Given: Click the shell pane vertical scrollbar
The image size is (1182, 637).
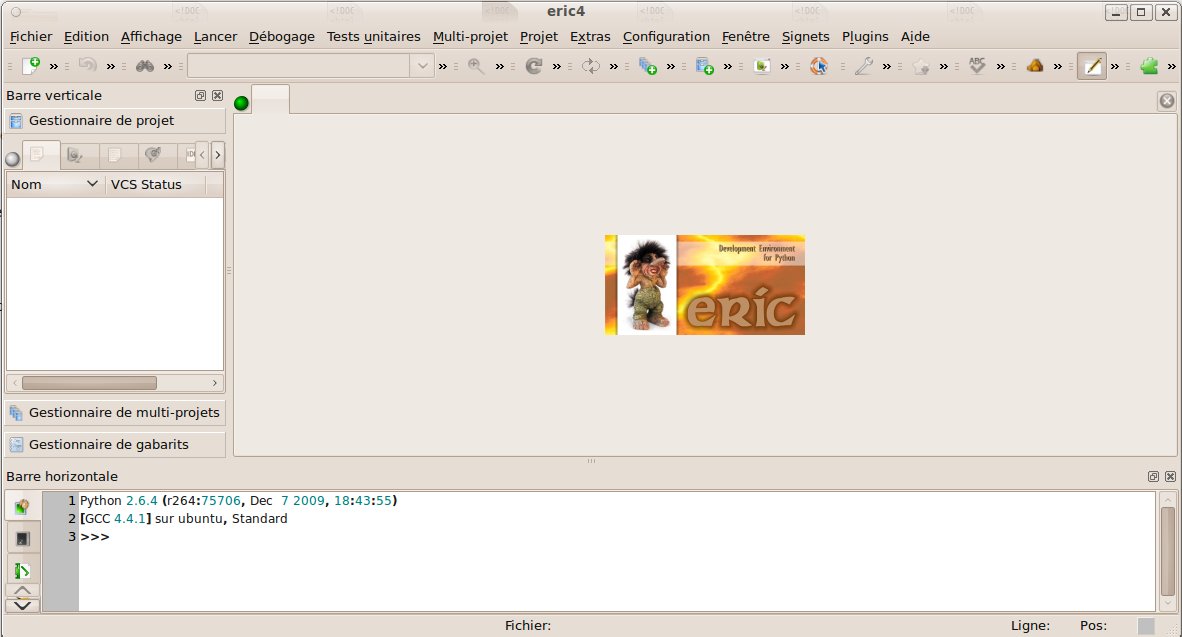Looking at the screenshot, I should point(1168,551).
